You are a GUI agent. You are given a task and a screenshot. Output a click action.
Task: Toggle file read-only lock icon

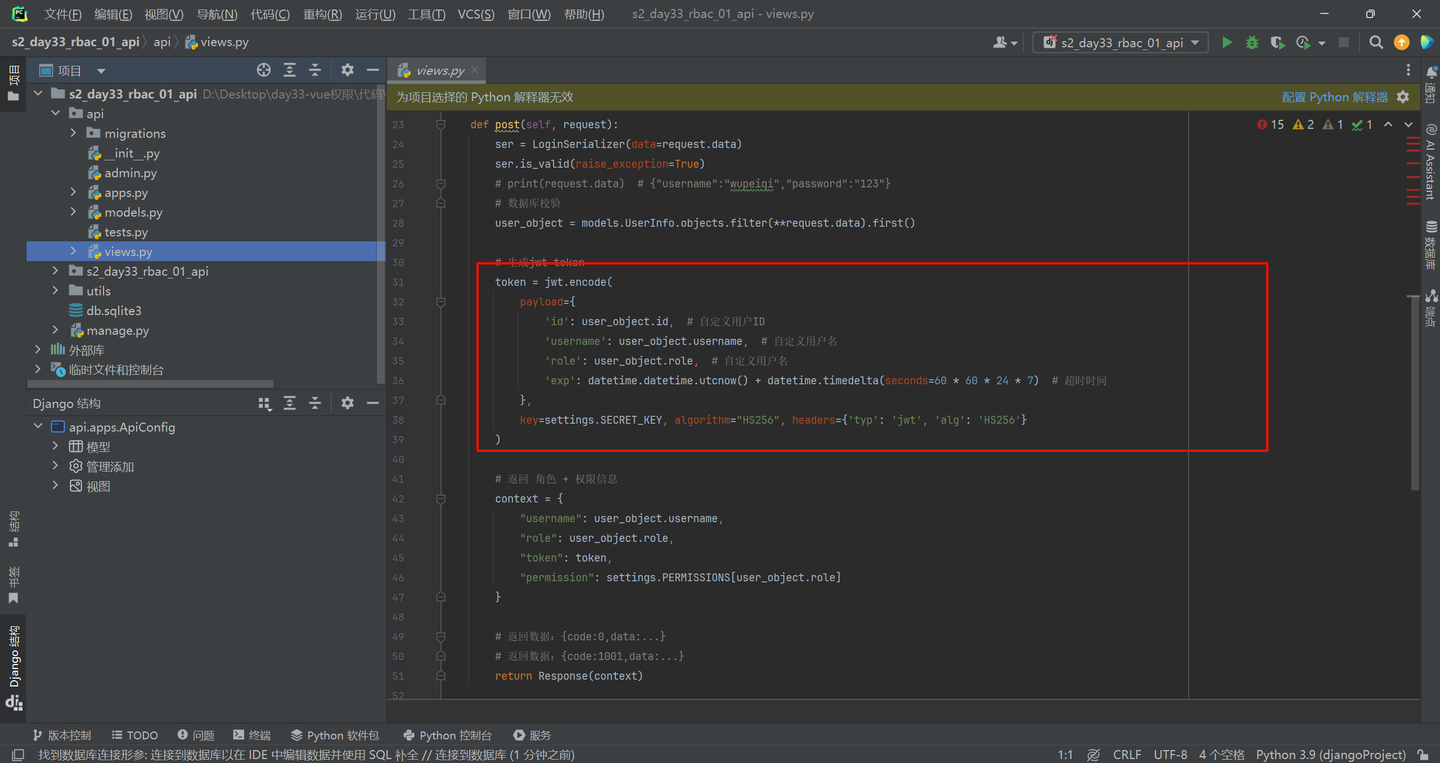(x=1421, y=755)
